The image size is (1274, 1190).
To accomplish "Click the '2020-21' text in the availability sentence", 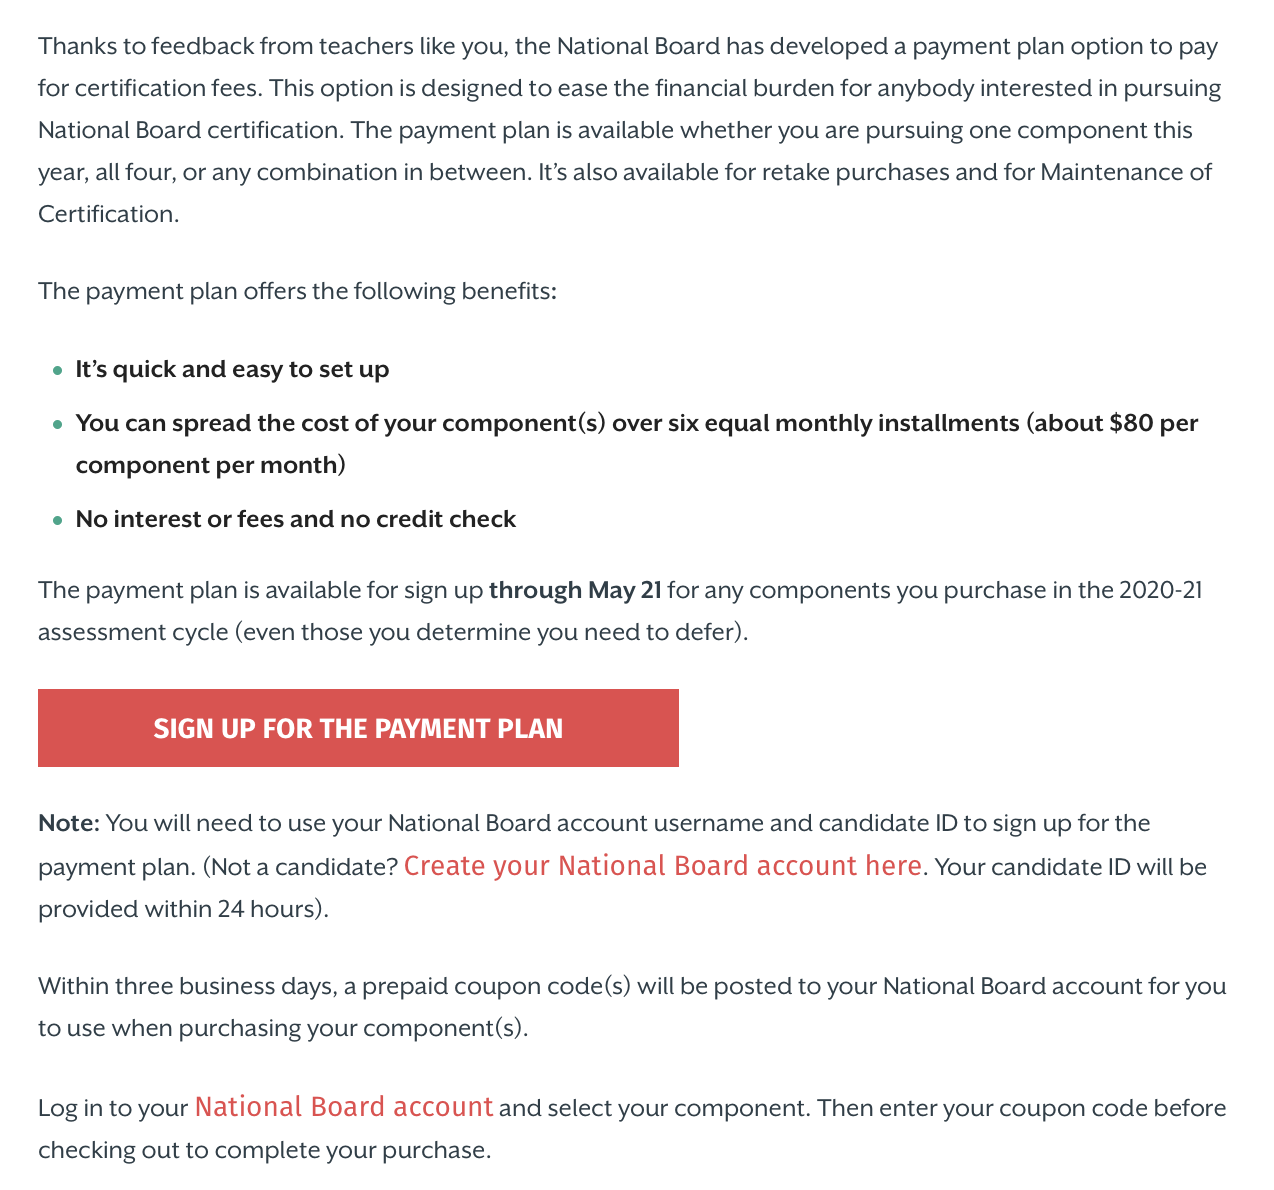I will 1160,590.
